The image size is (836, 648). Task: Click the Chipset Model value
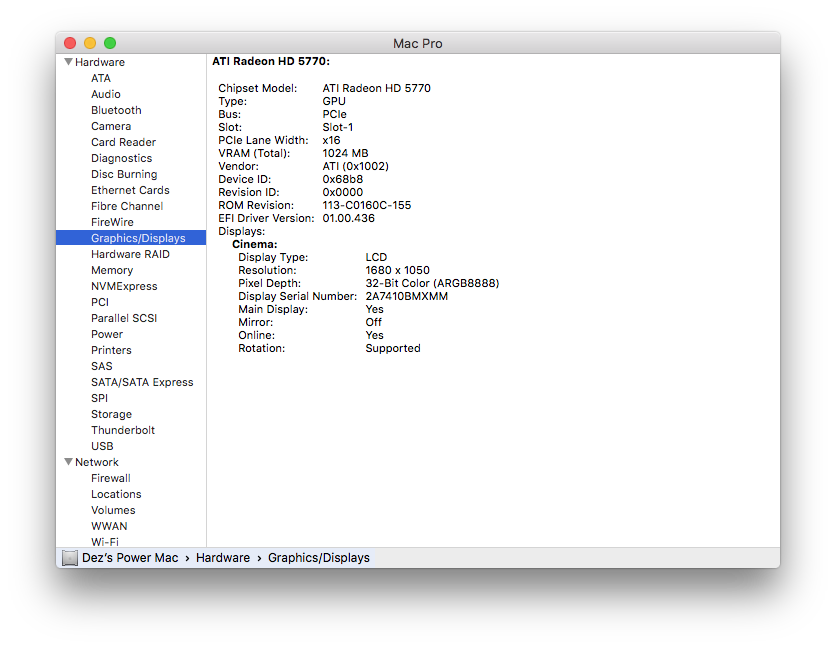(376, 88)
